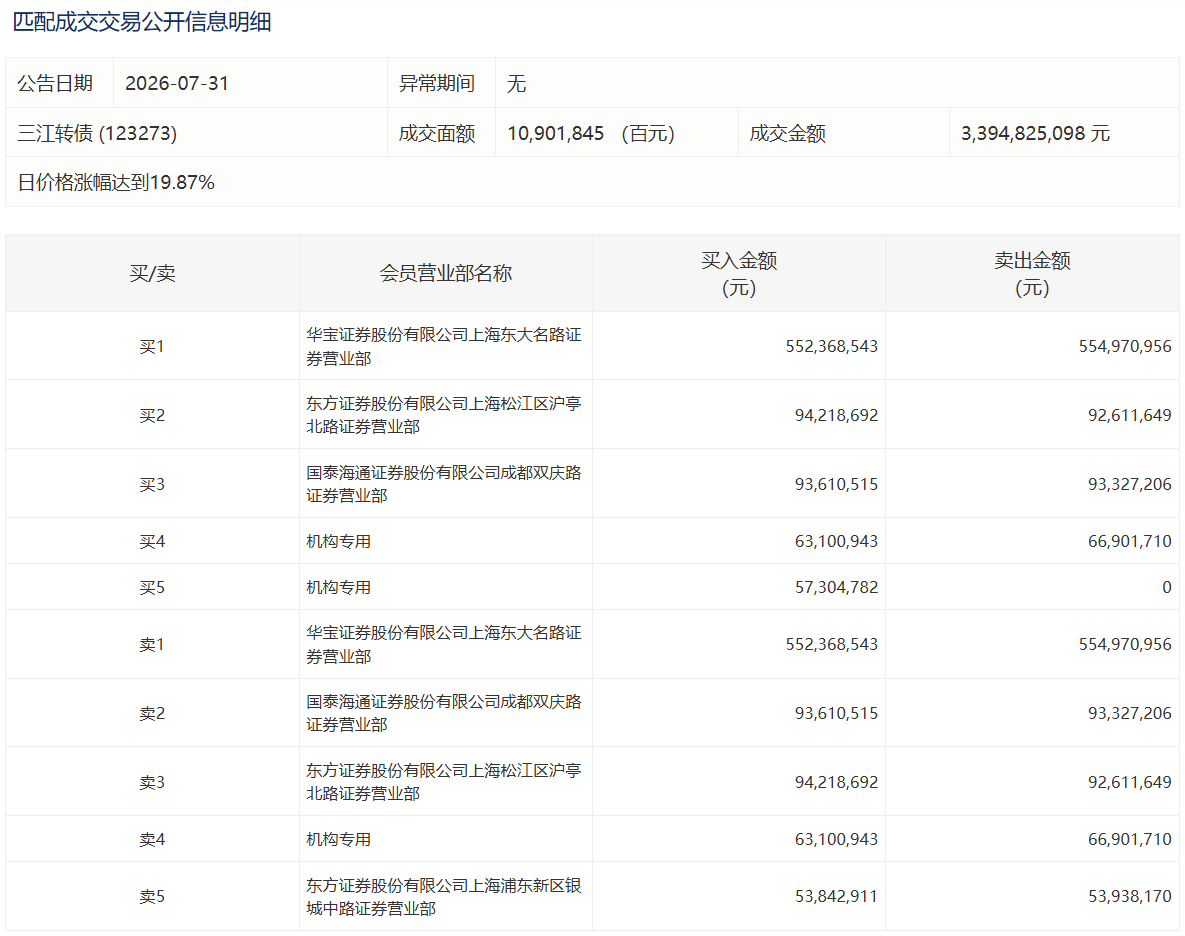Click the title 匹配成交交易公开信息明细

pos(142,22)
